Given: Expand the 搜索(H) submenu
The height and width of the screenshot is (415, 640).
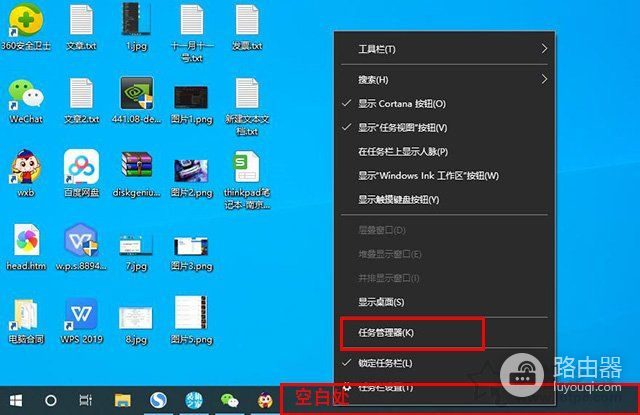Looking at the screenshot, I should pos(444,80).
